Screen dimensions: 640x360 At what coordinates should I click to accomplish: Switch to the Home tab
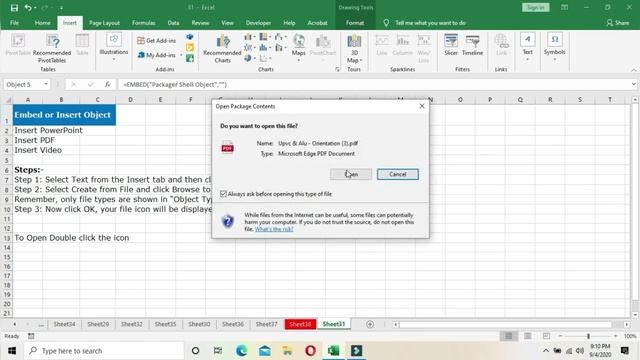pyautogui.click(x=42, y=23)
